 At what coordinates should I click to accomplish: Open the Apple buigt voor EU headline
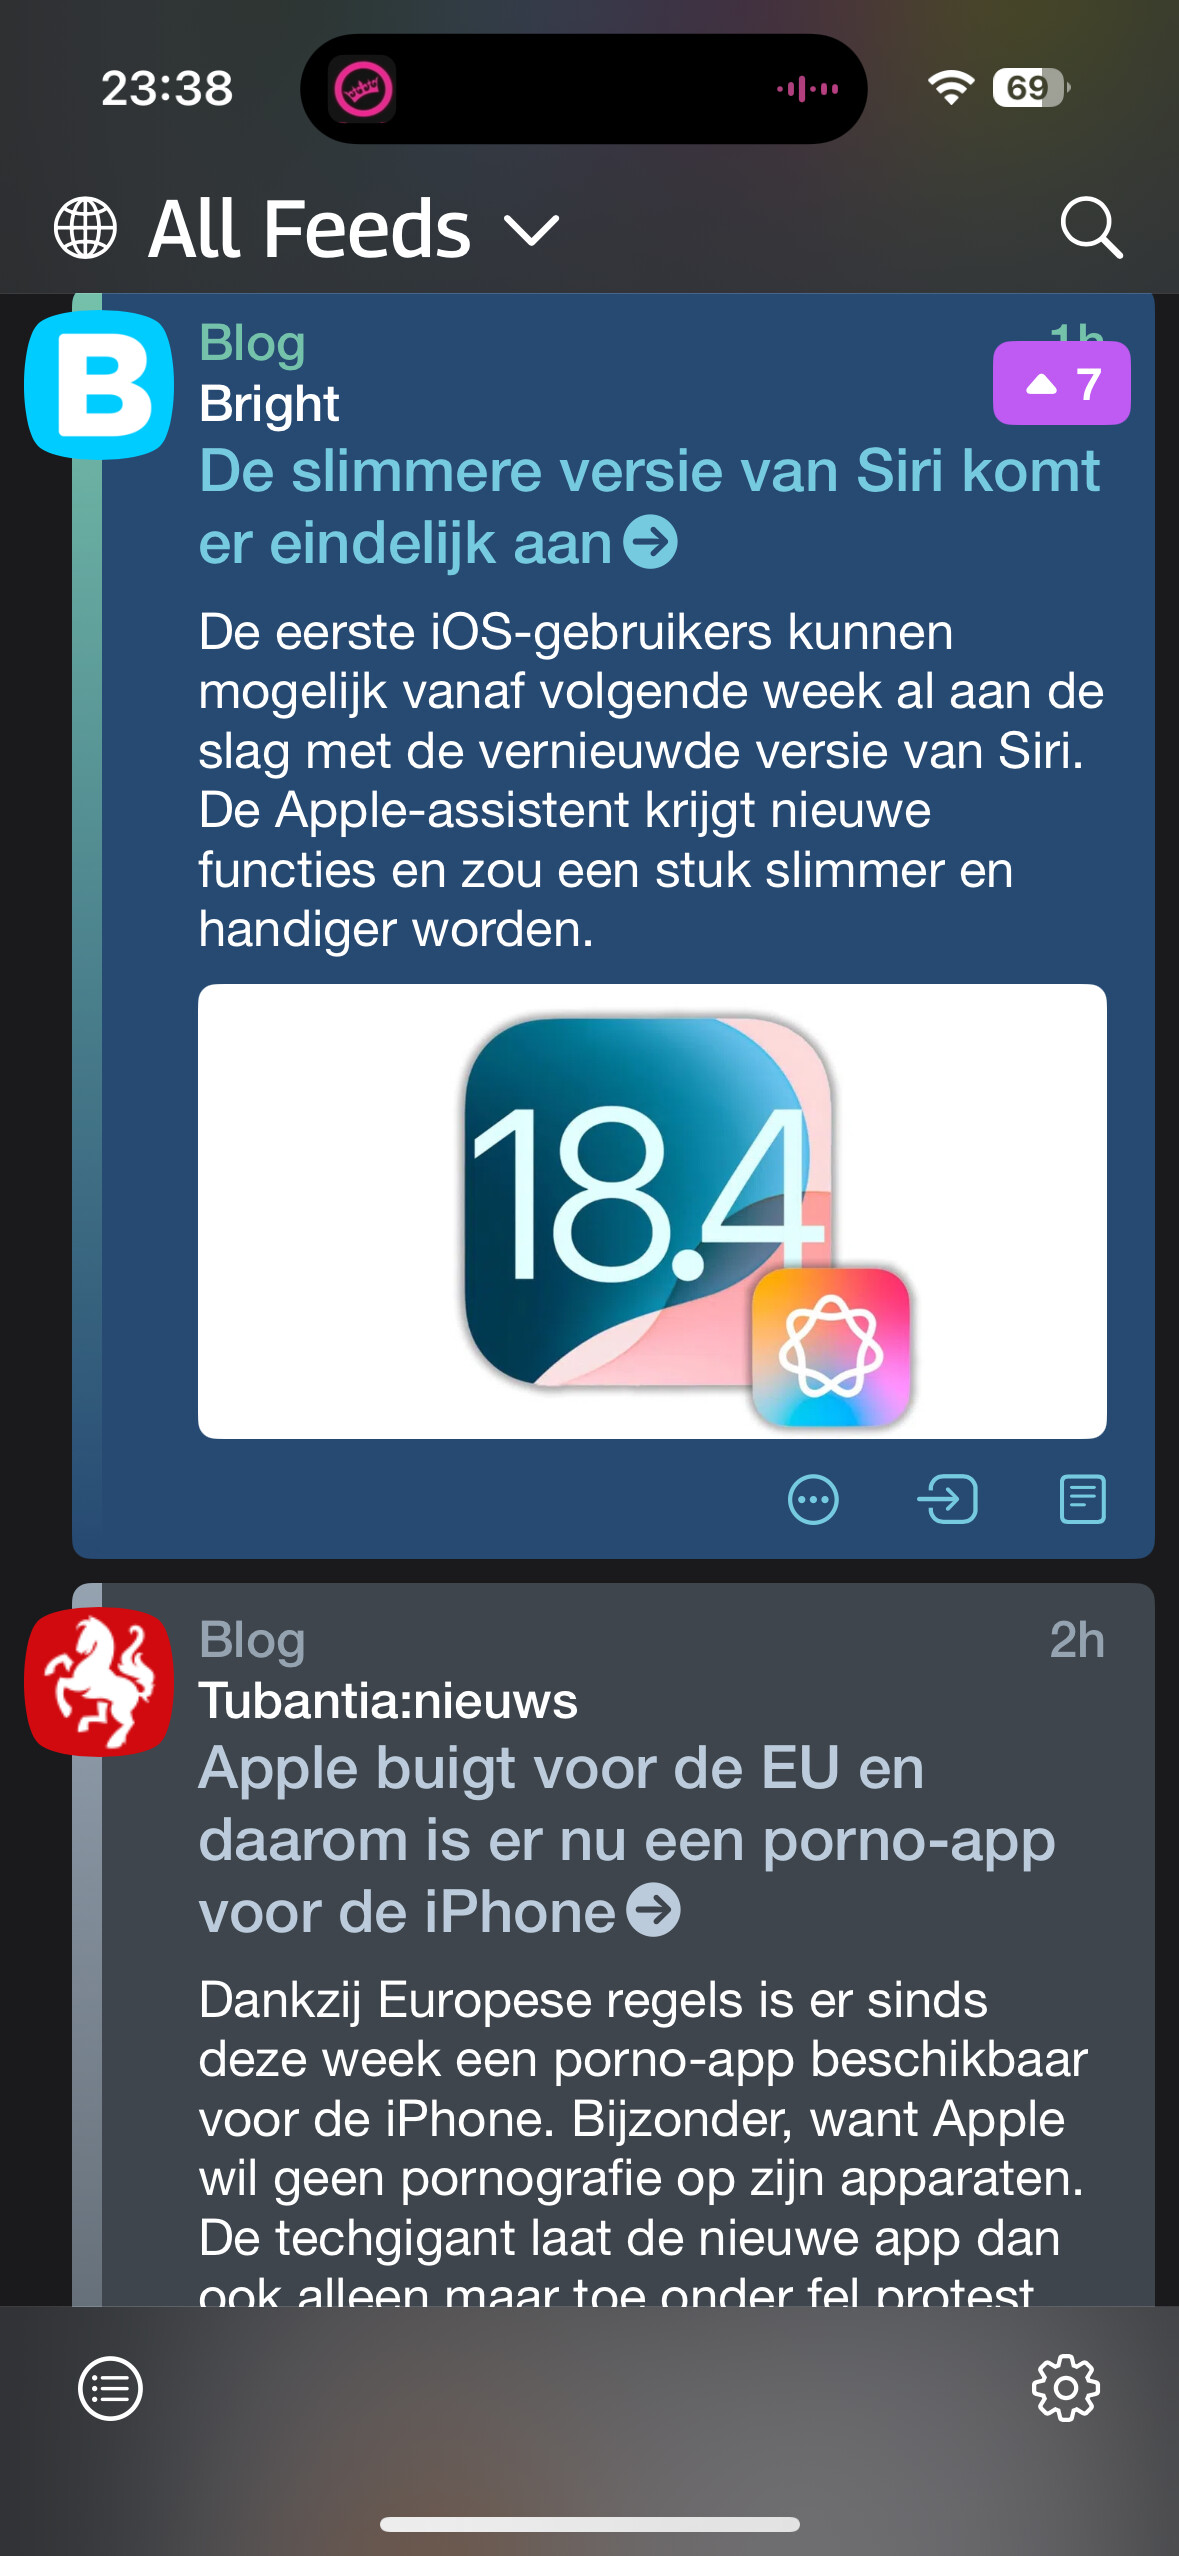pyautogui.click(x=627, y=1839)
